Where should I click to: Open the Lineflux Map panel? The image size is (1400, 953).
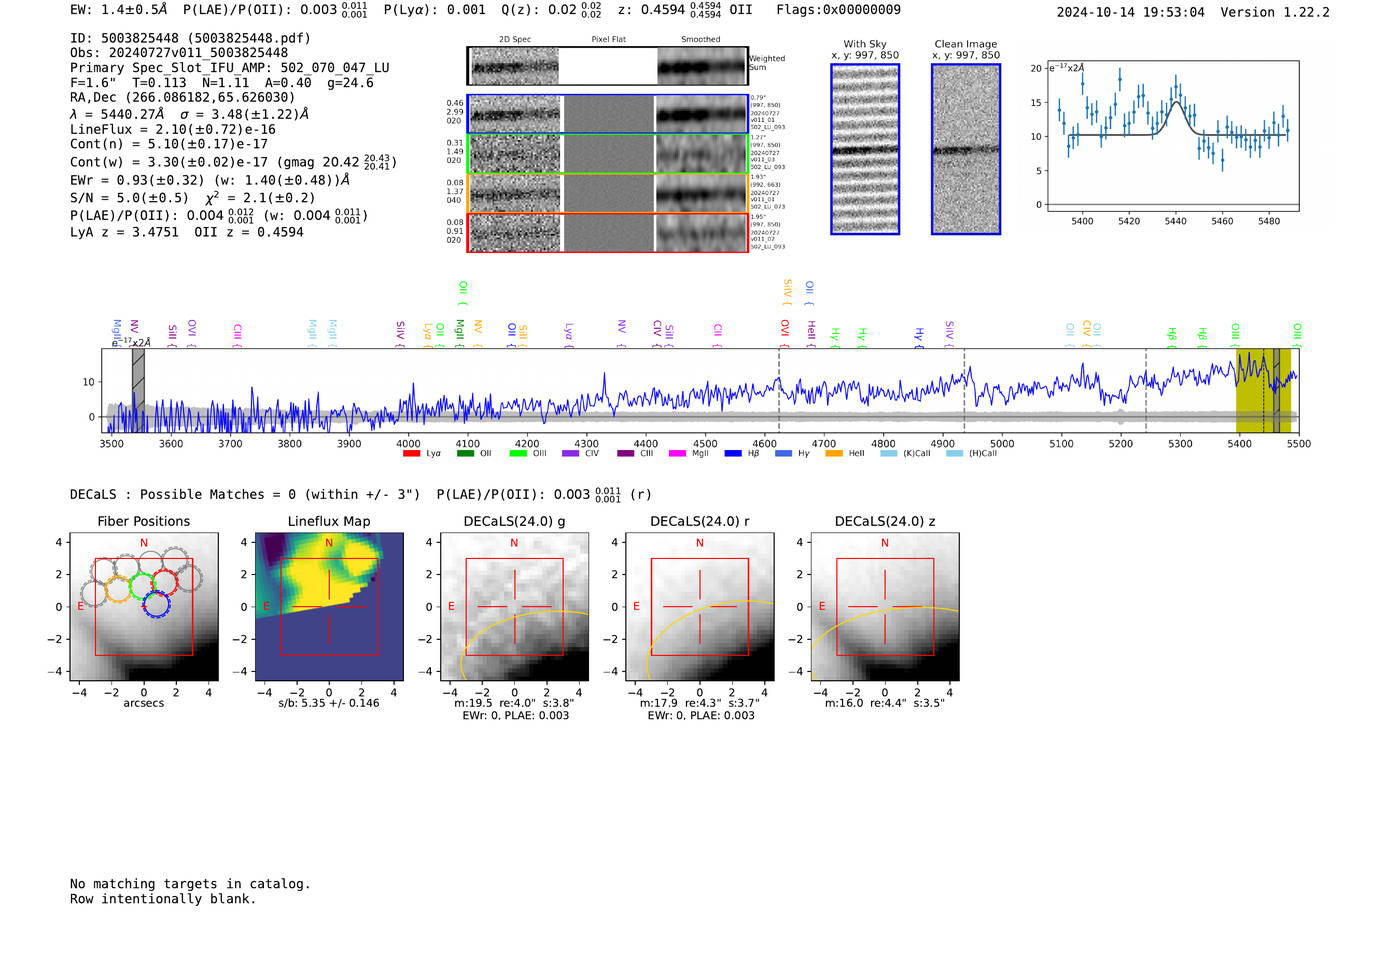(329, 607)
